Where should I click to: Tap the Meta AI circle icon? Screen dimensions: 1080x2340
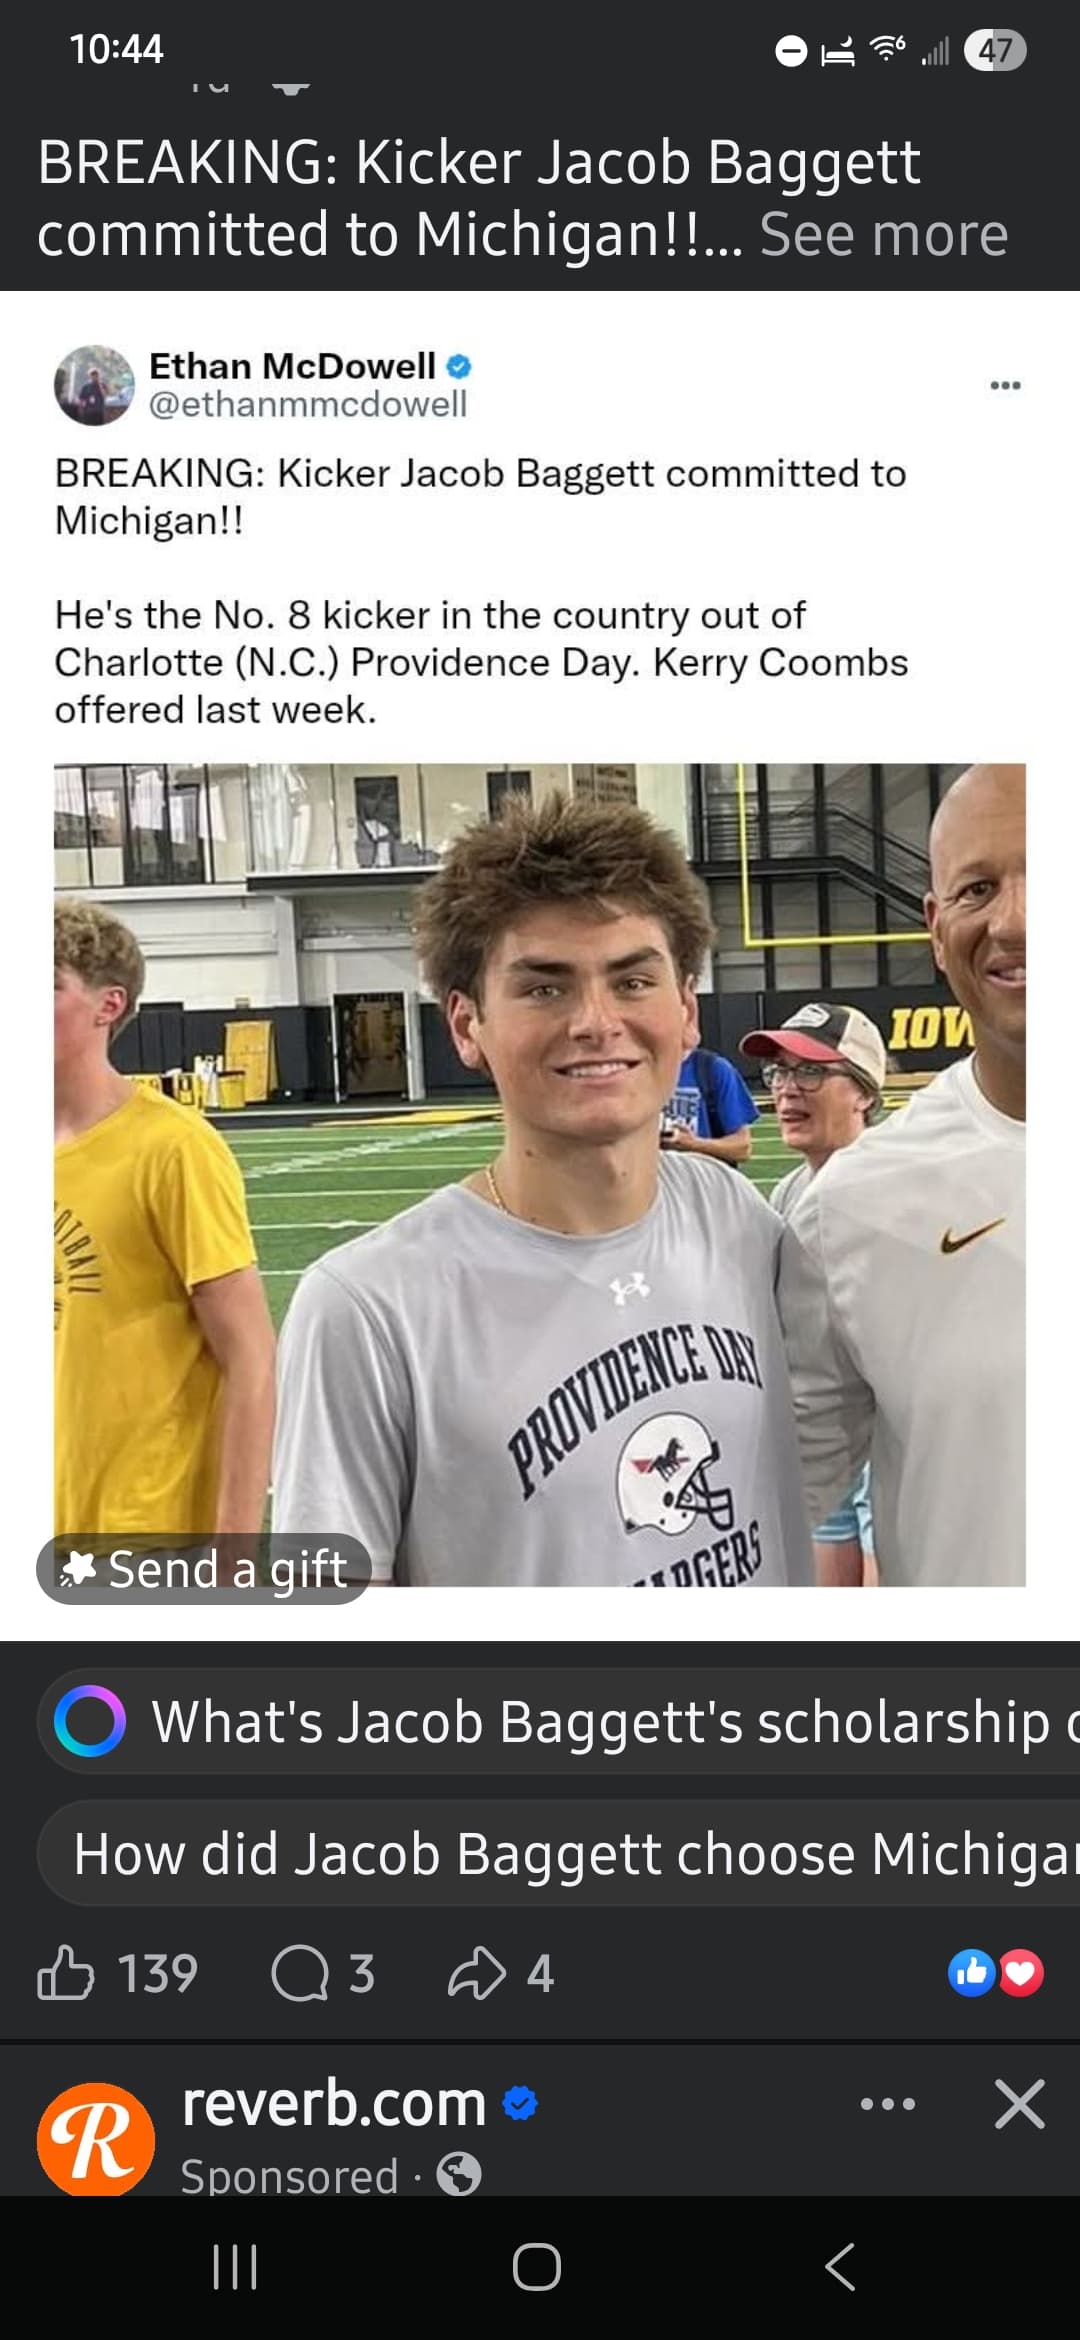[90, 1721]
